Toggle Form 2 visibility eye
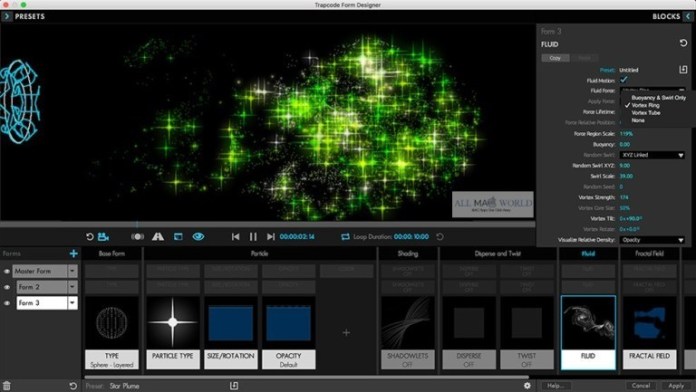Viewport: 696px width, 392px height. [x=7, y=287]
